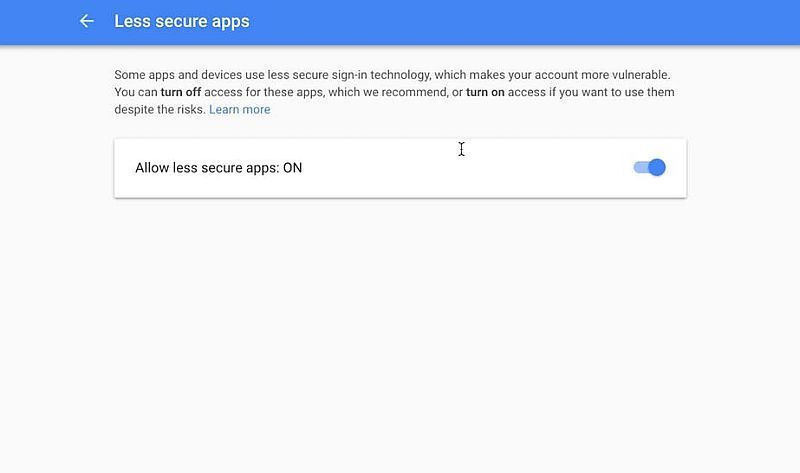Toggle the Allow less secure apps switch
This screenshot has height=473, width=800.
[649, 167]
